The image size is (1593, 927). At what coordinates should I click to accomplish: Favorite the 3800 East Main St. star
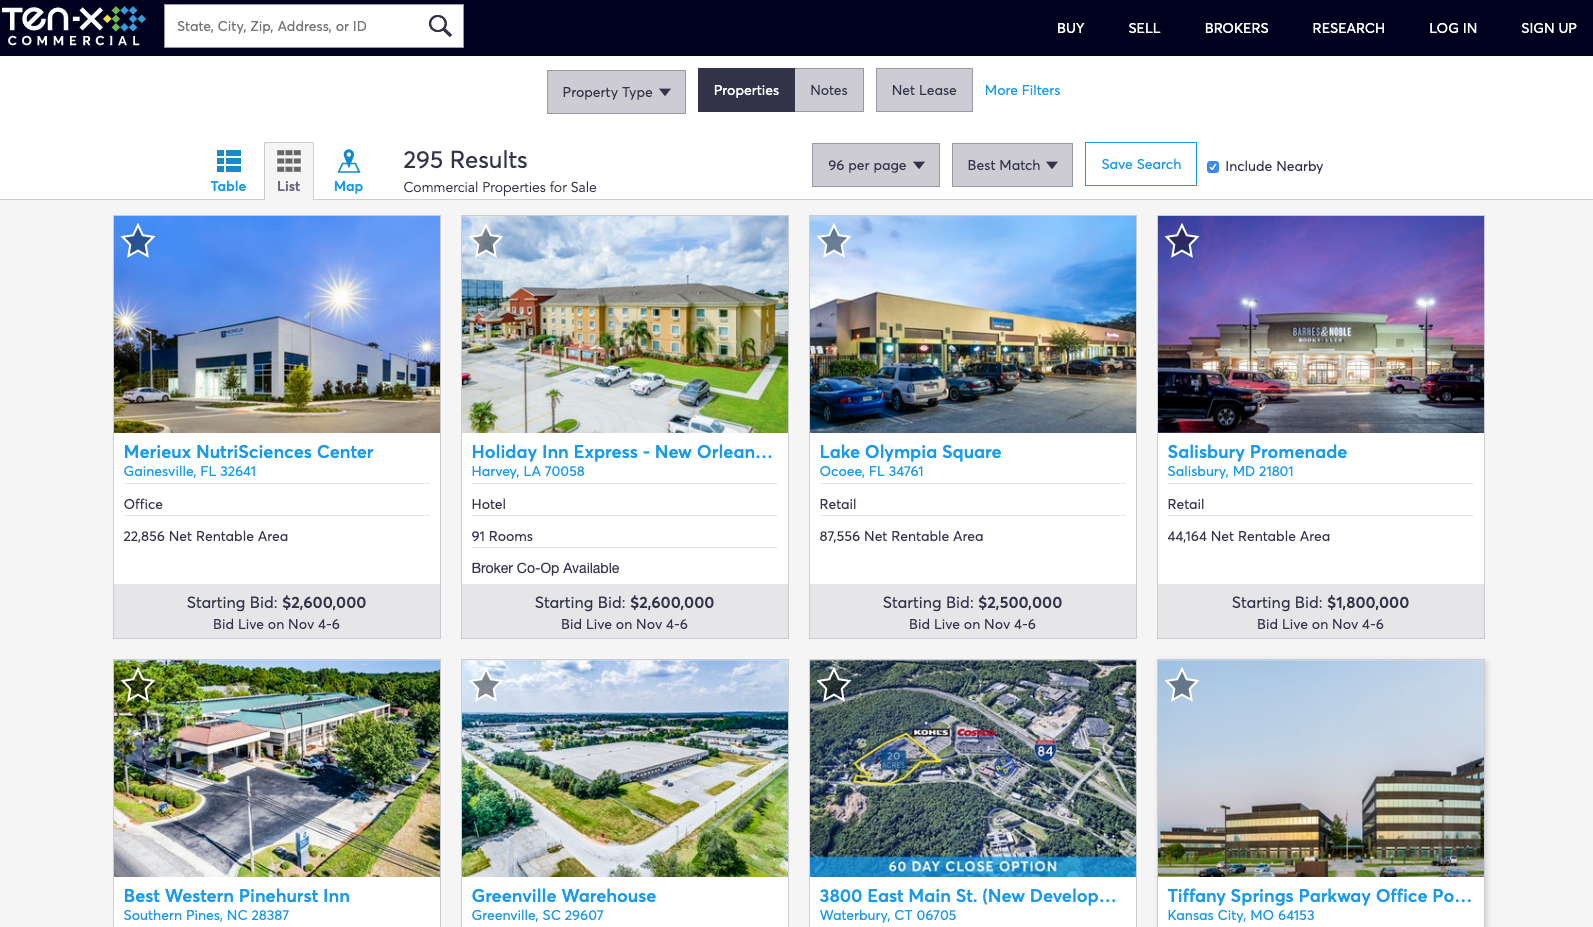834,685
